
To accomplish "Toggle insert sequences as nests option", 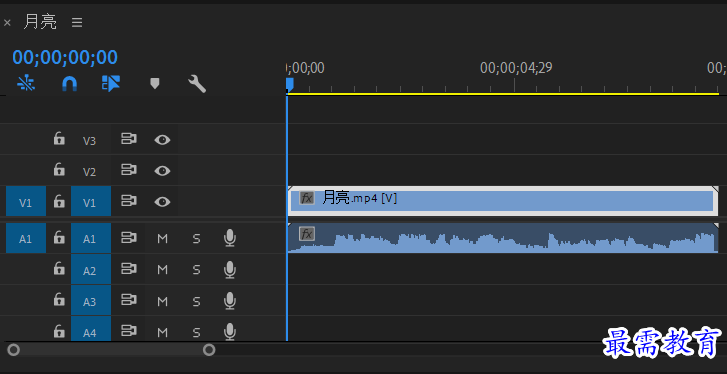I will pos(26,83).
